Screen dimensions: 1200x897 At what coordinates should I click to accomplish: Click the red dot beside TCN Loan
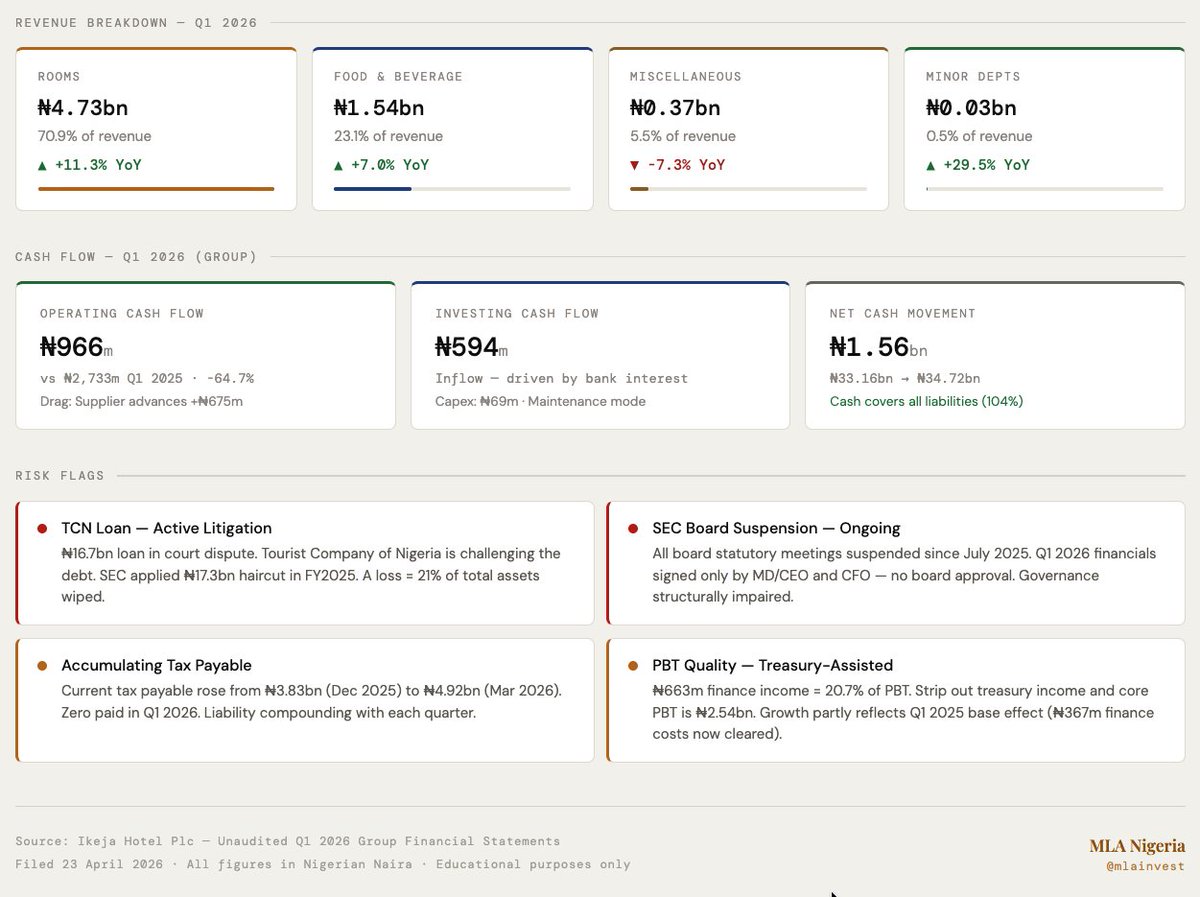42,528
